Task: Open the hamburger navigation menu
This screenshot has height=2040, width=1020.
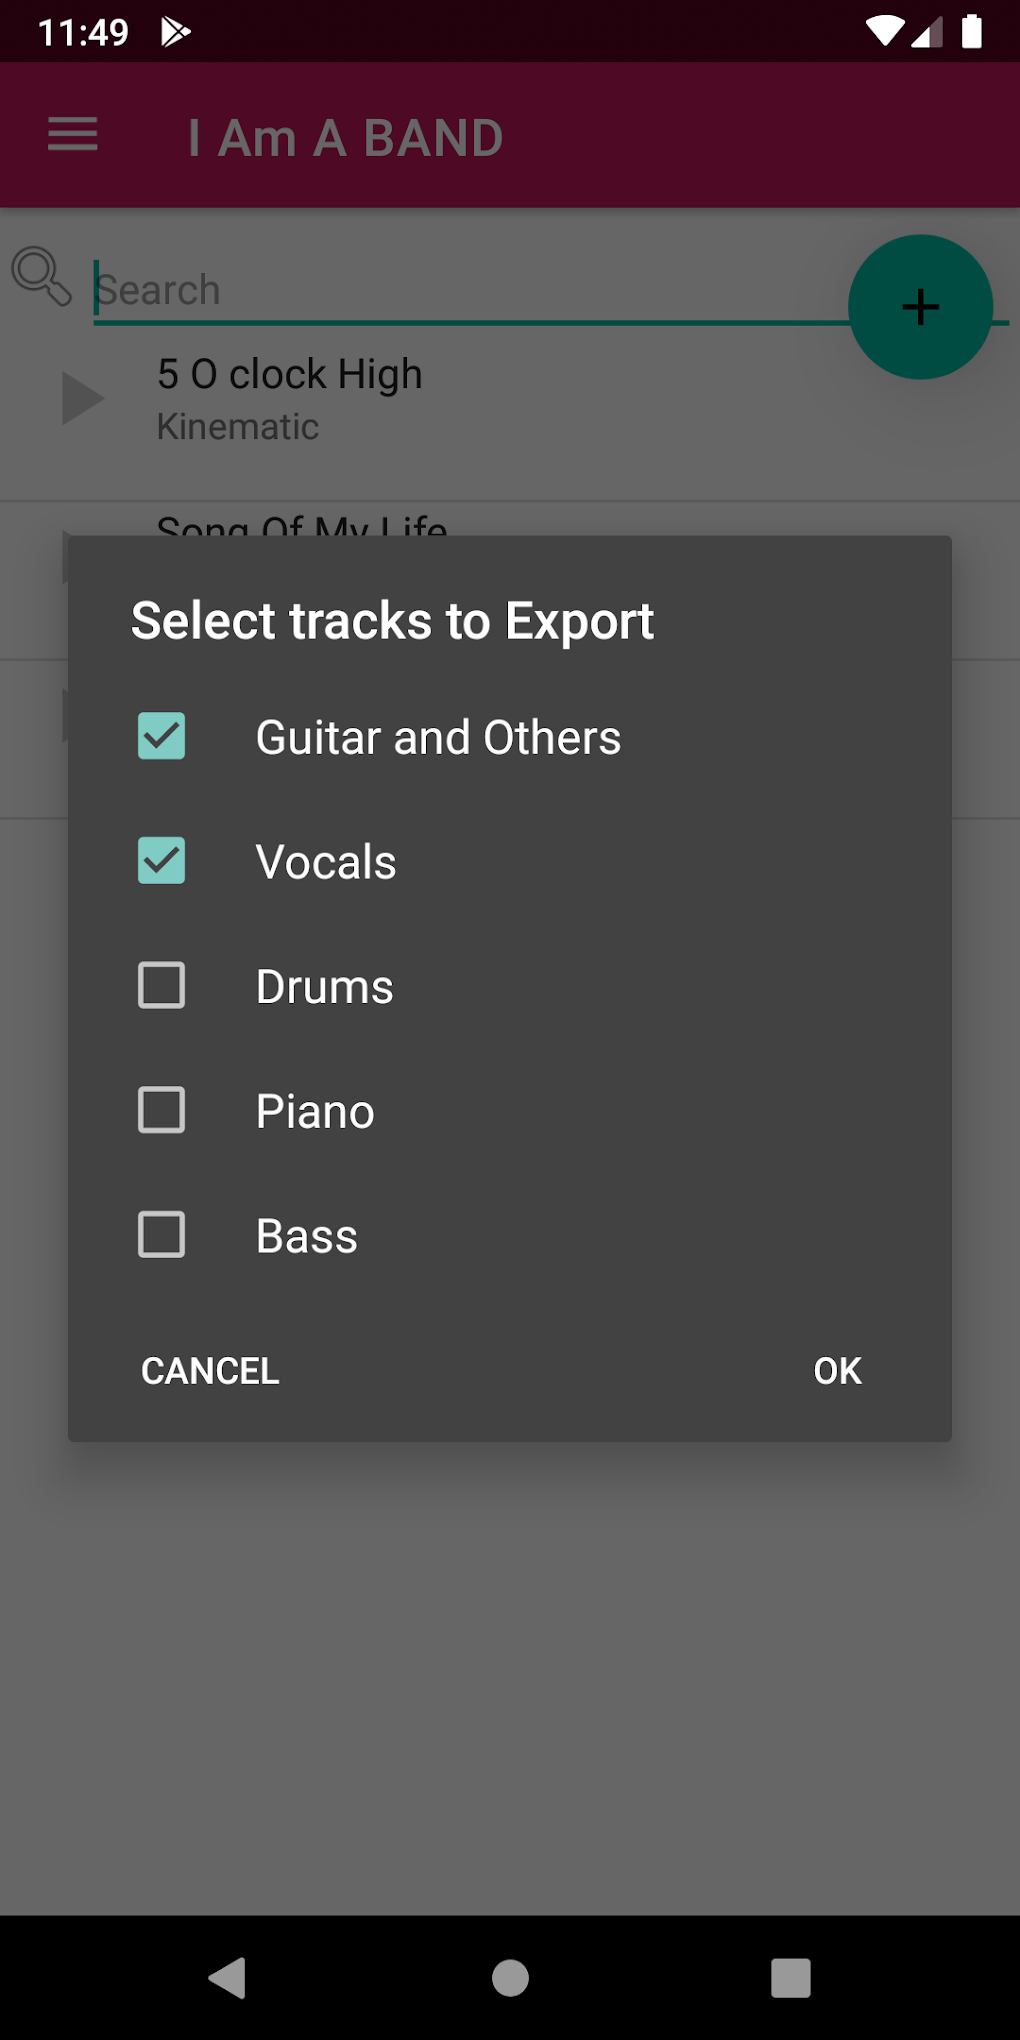Action: tap(73, 135)
